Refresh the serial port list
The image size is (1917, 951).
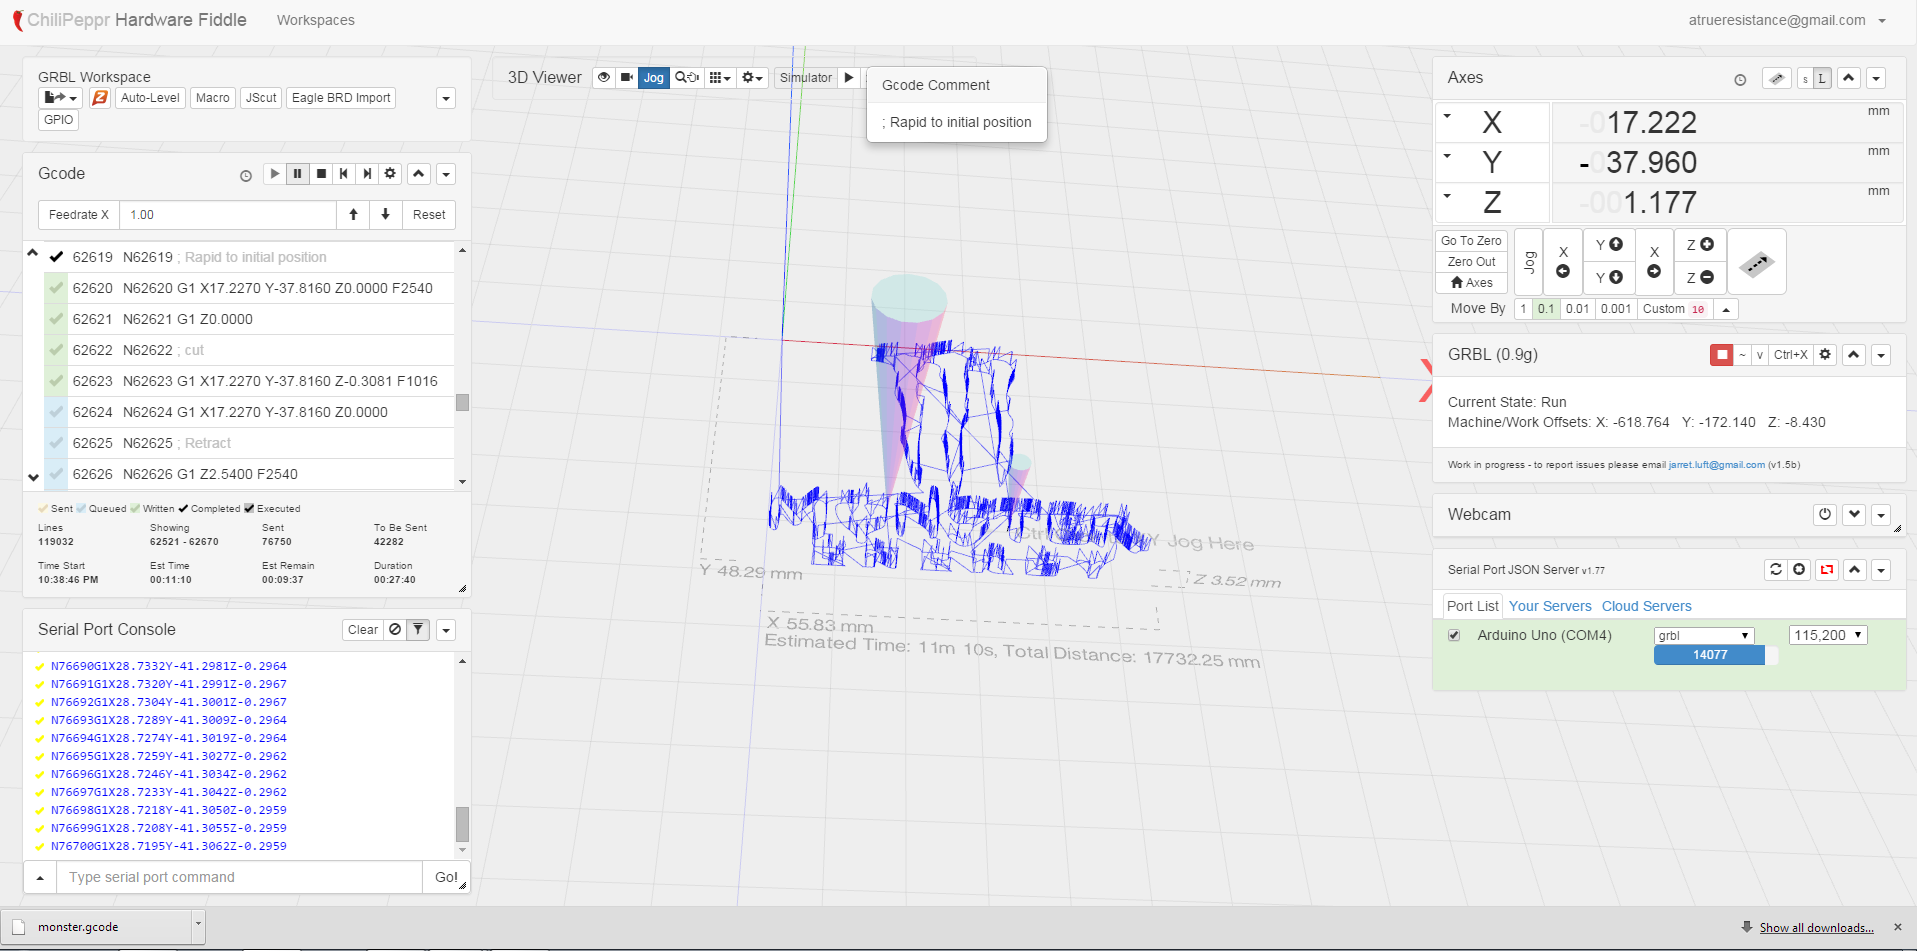[x=1776, y=570]
